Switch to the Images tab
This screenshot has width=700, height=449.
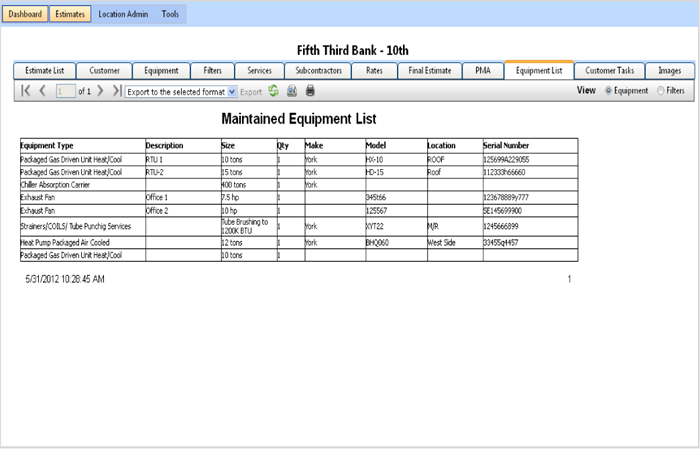(670, 71)
